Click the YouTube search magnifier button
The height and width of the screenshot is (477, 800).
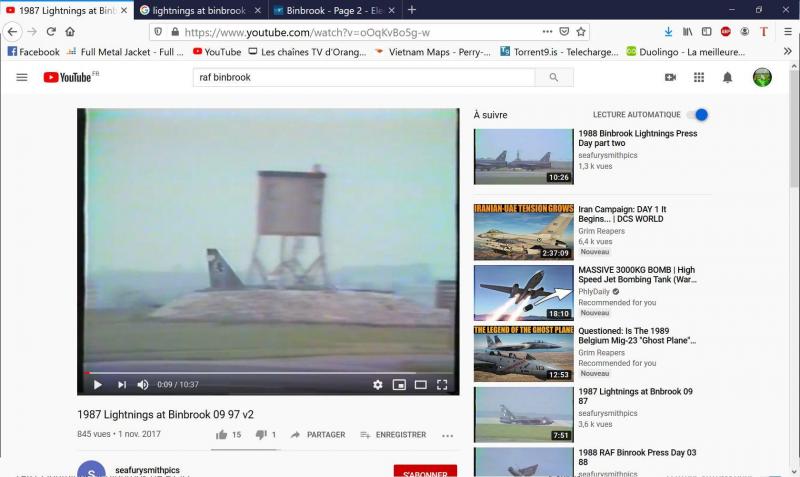point(553,77)
